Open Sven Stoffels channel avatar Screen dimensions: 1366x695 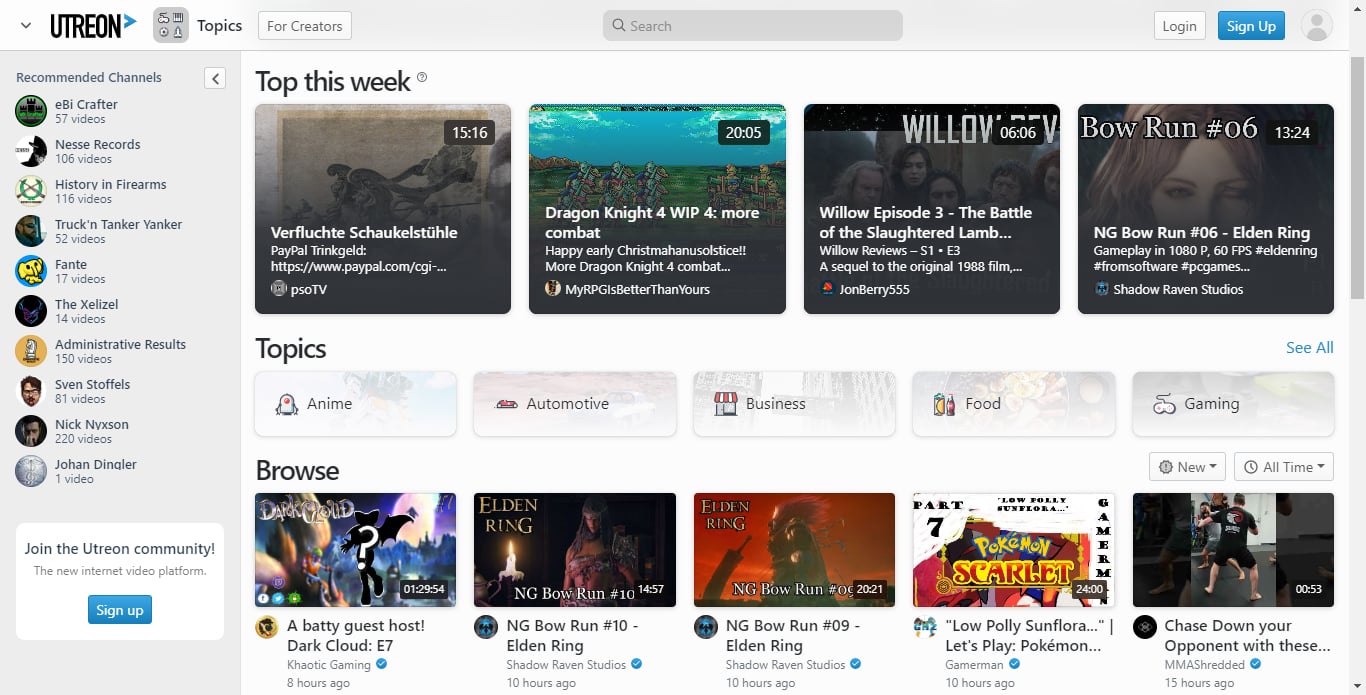(x=31, y=391)
